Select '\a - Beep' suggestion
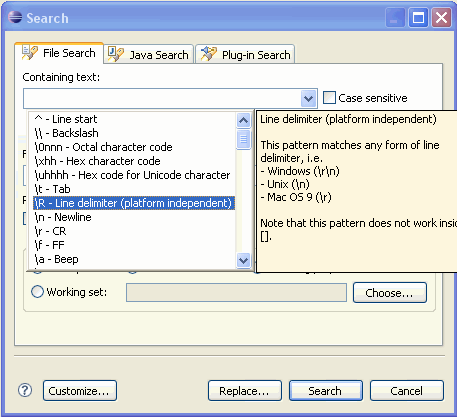Screen dimensions: 457x417 click(x=134, y=259)
